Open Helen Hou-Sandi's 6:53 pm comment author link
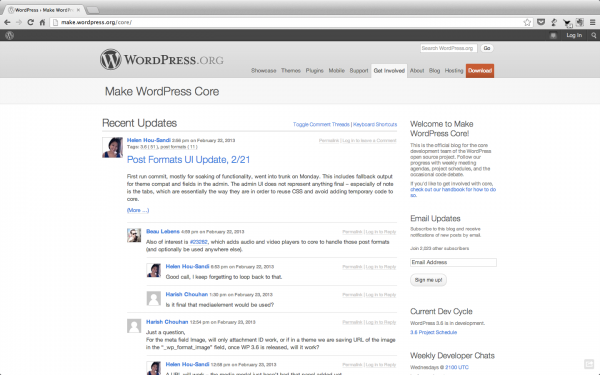Viewport: 600px width, 375px height. 188,266
